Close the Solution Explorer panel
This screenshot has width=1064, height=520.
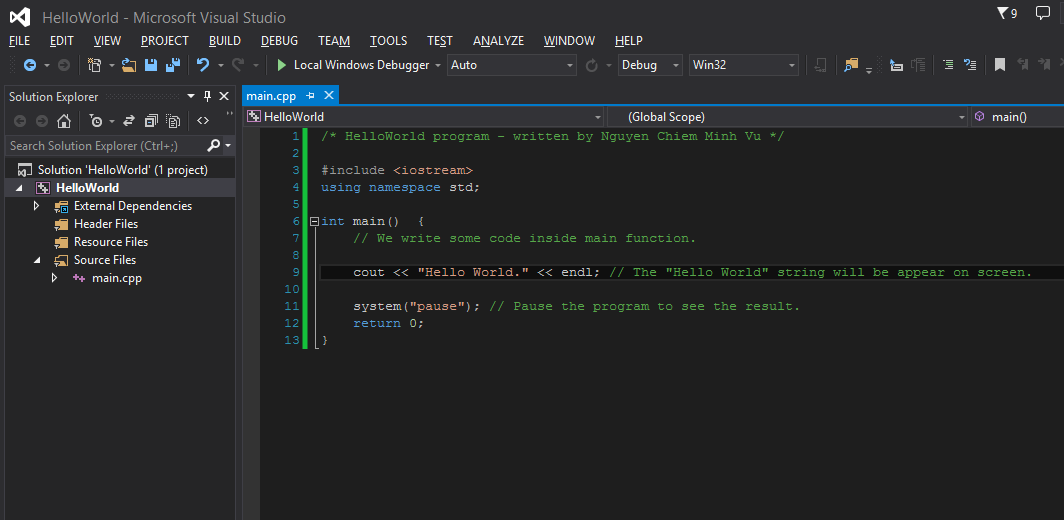224,96
